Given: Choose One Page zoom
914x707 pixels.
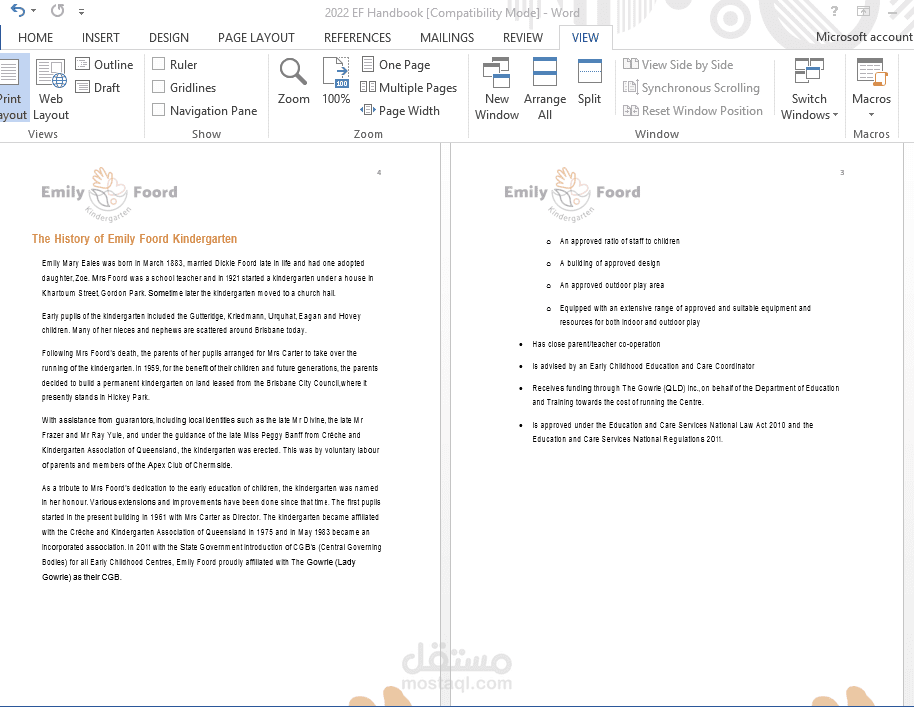Looking at the screenshot, I should (x=395, y=64).
